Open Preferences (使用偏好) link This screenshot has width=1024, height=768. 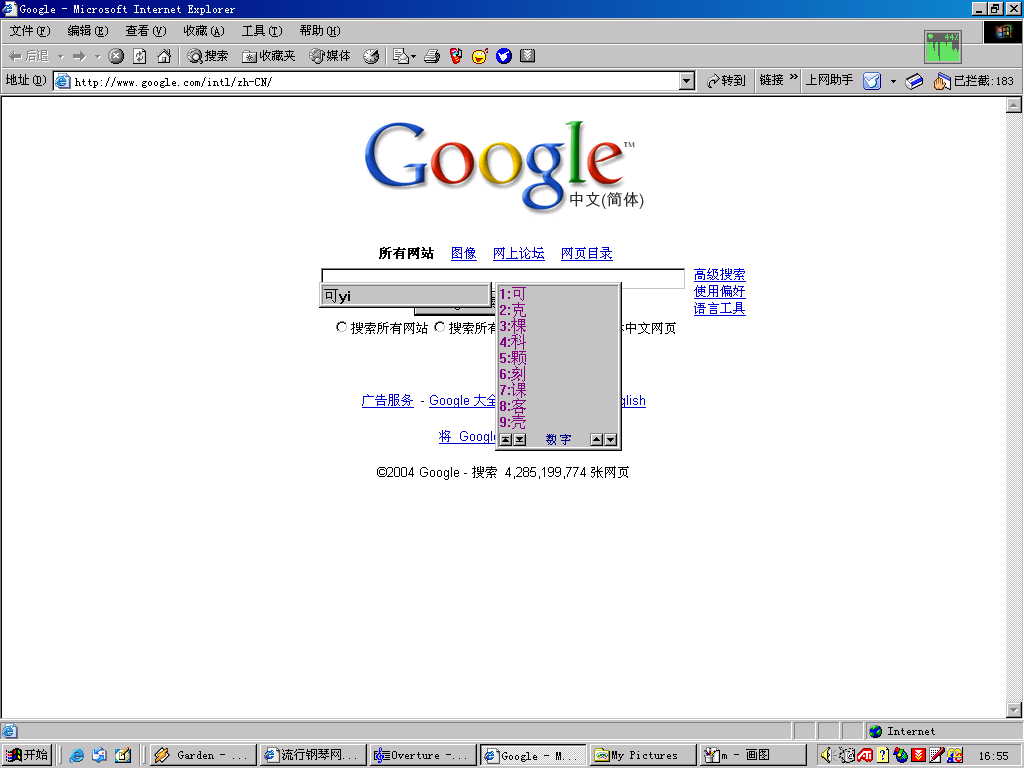coord(719,291)
